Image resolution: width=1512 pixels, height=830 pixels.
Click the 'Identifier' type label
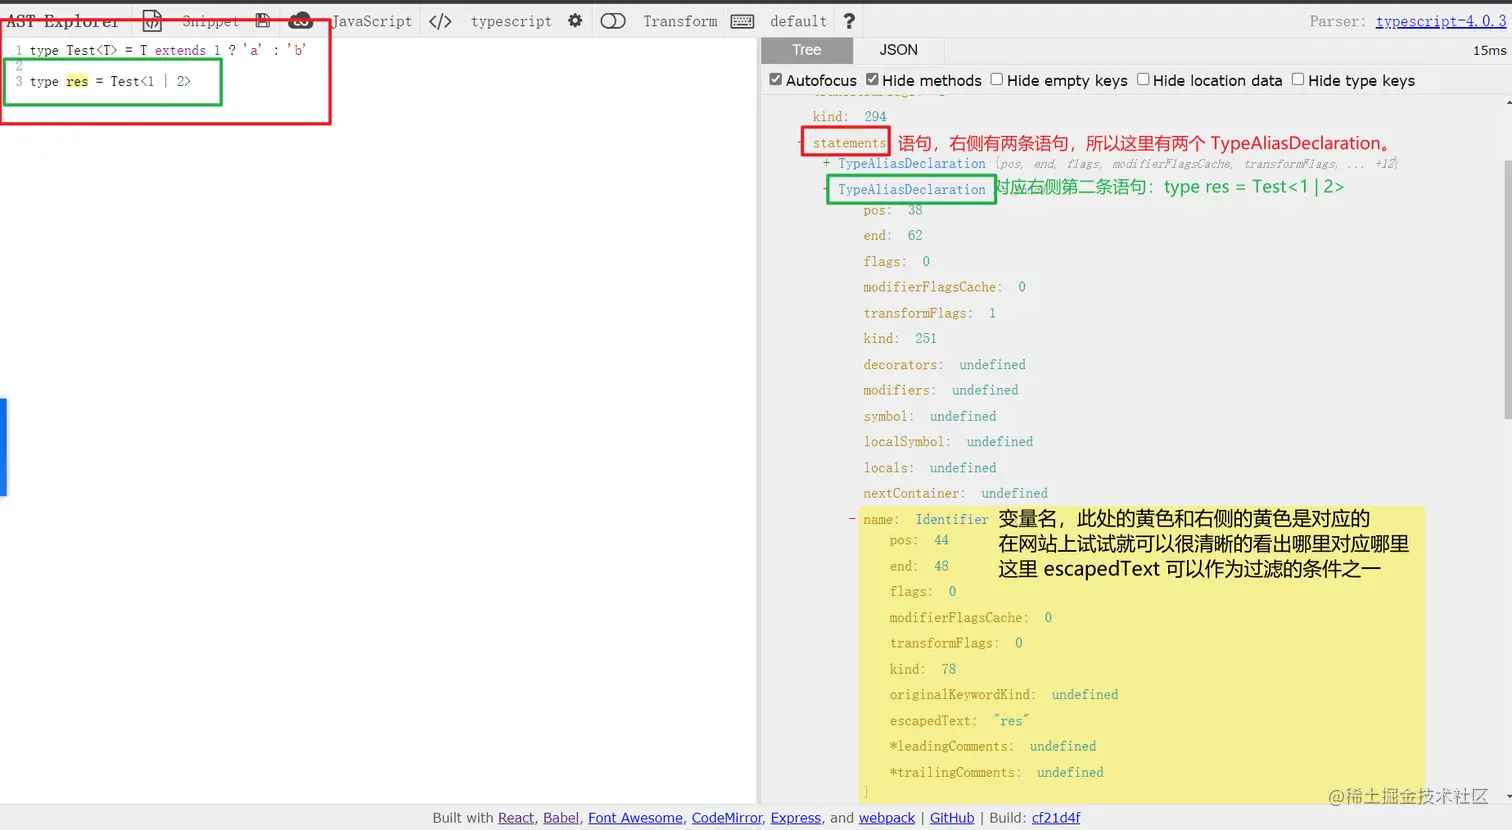click(952, 519)
